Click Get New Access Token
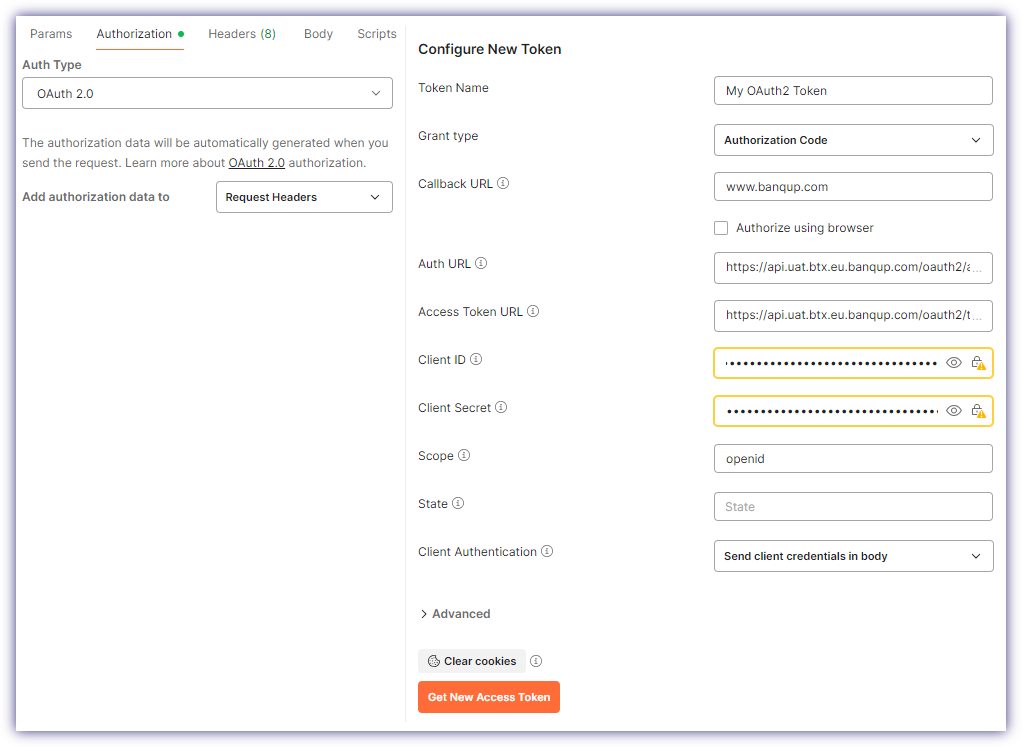 point(488,696)
